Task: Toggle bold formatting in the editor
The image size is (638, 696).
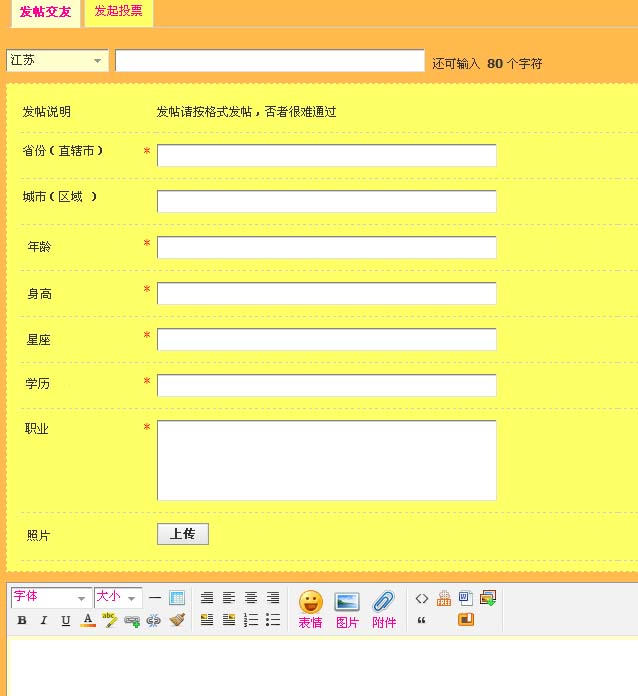Action: [22, 620]
